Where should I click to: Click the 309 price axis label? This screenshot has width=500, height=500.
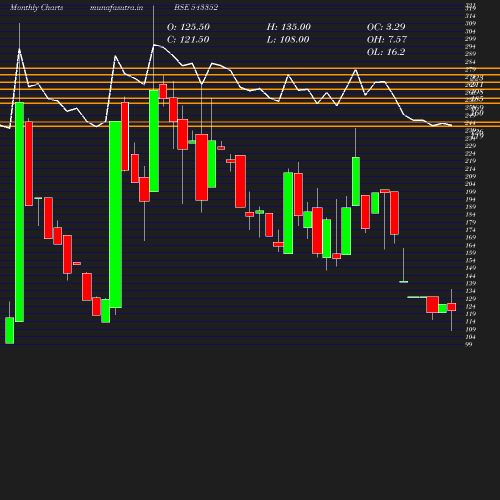470,24
